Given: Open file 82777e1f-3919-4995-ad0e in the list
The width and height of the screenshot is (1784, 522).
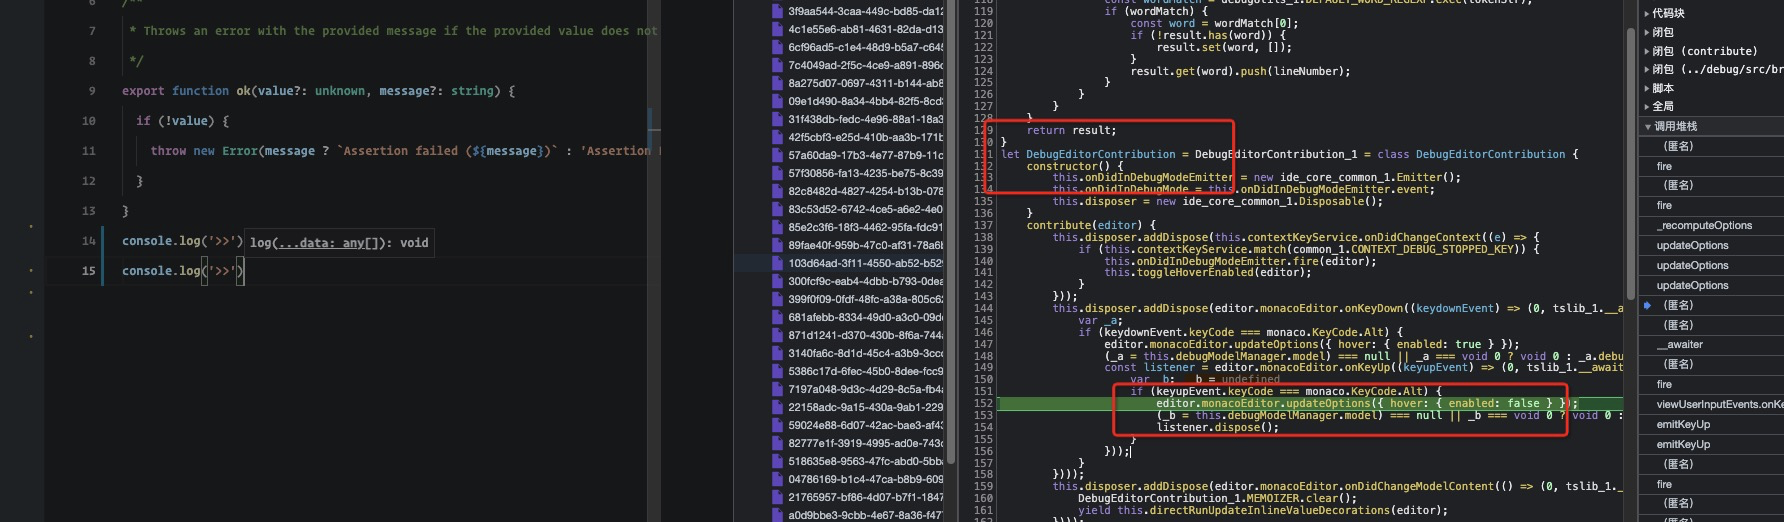Looking at the screenshot, I should [x=865, y=443].
